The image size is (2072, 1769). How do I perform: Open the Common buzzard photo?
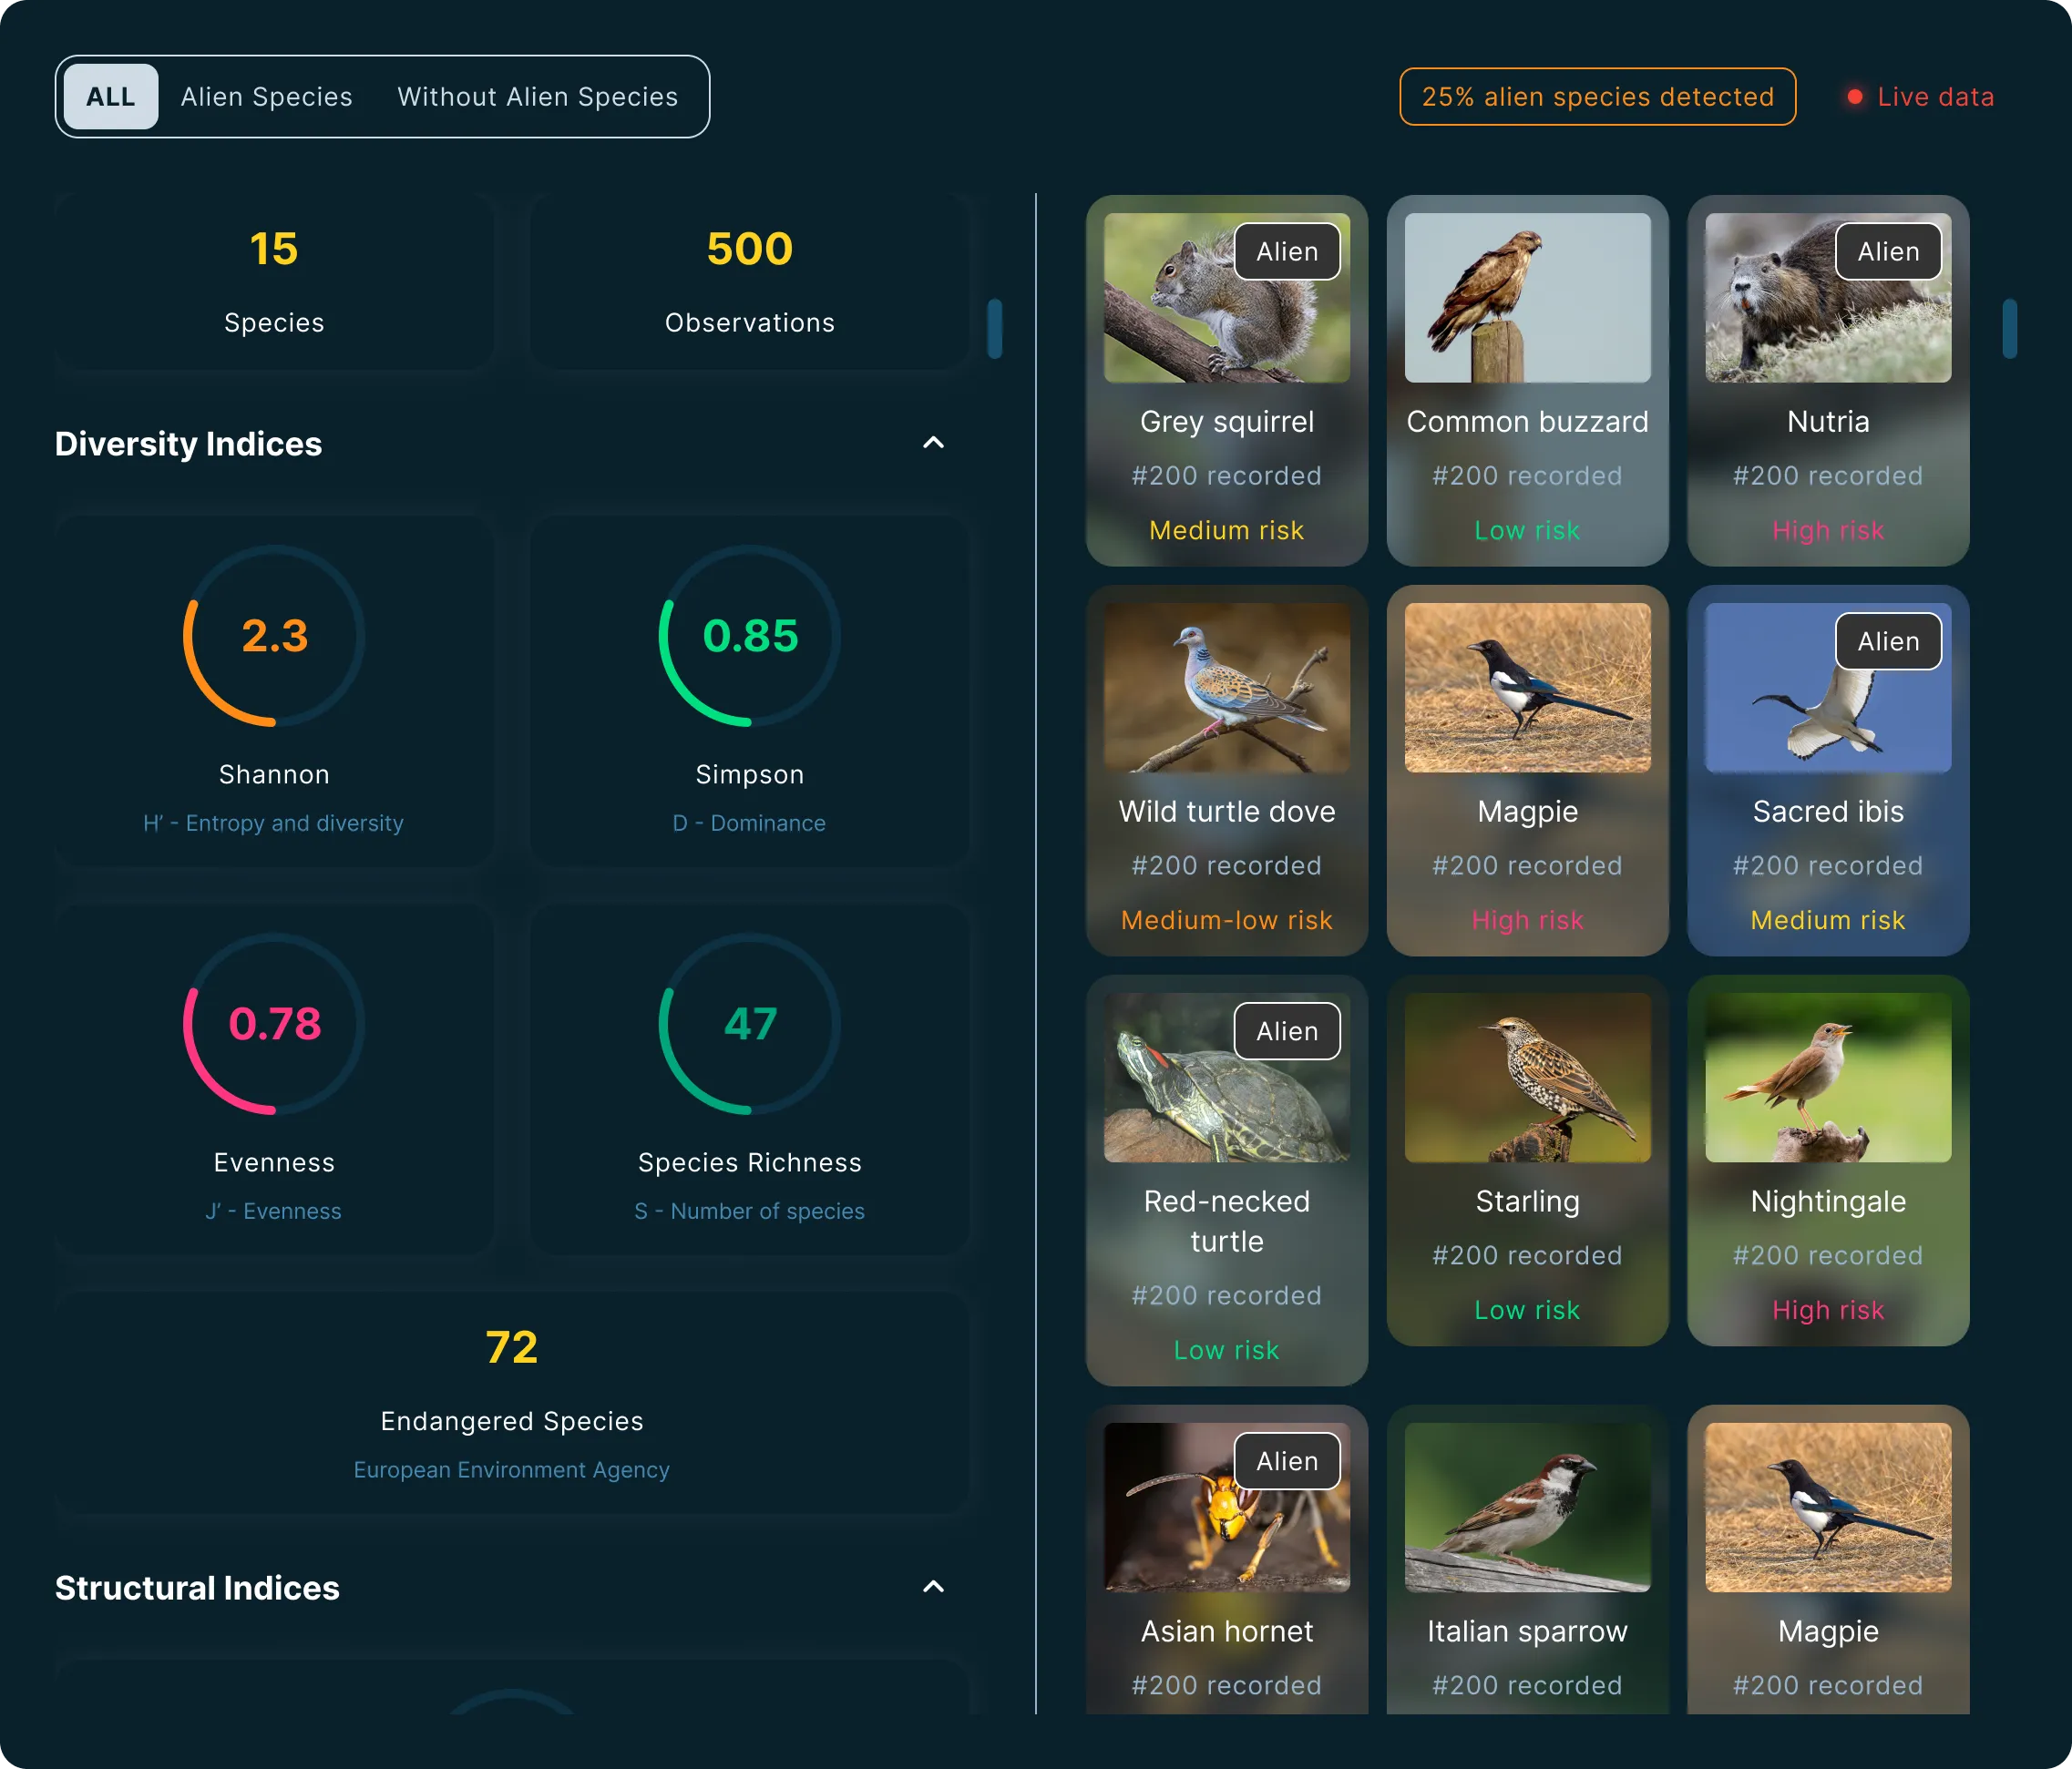coord(1528,298)
